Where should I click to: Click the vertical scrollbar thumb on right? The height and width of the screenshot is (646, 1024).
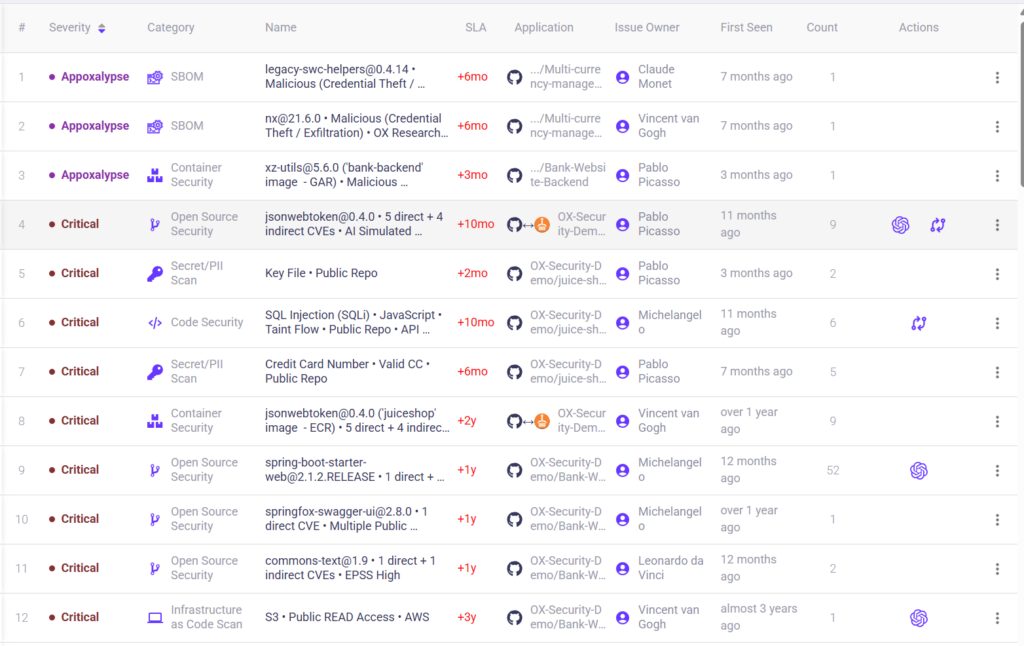point(1021,105)
